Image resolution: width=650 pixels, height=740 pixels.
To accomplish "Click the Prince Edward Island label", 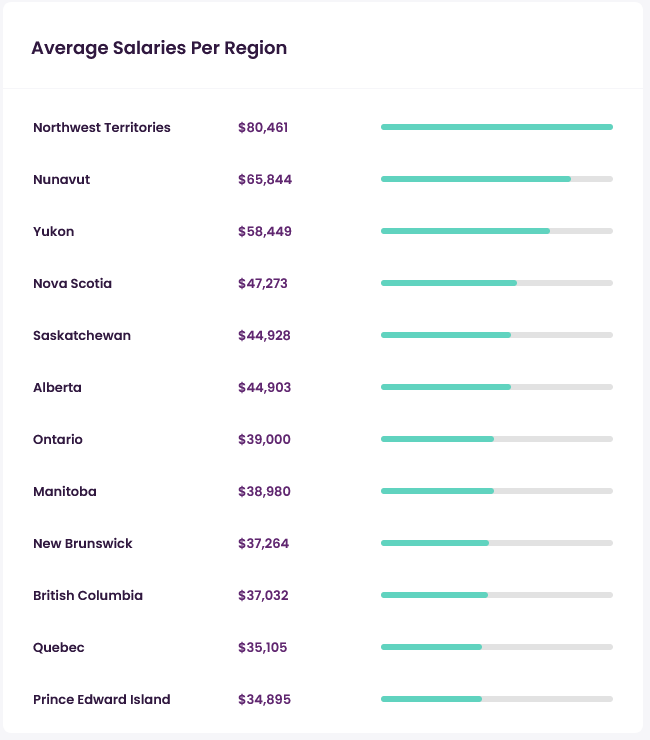I will click(102, 699).
